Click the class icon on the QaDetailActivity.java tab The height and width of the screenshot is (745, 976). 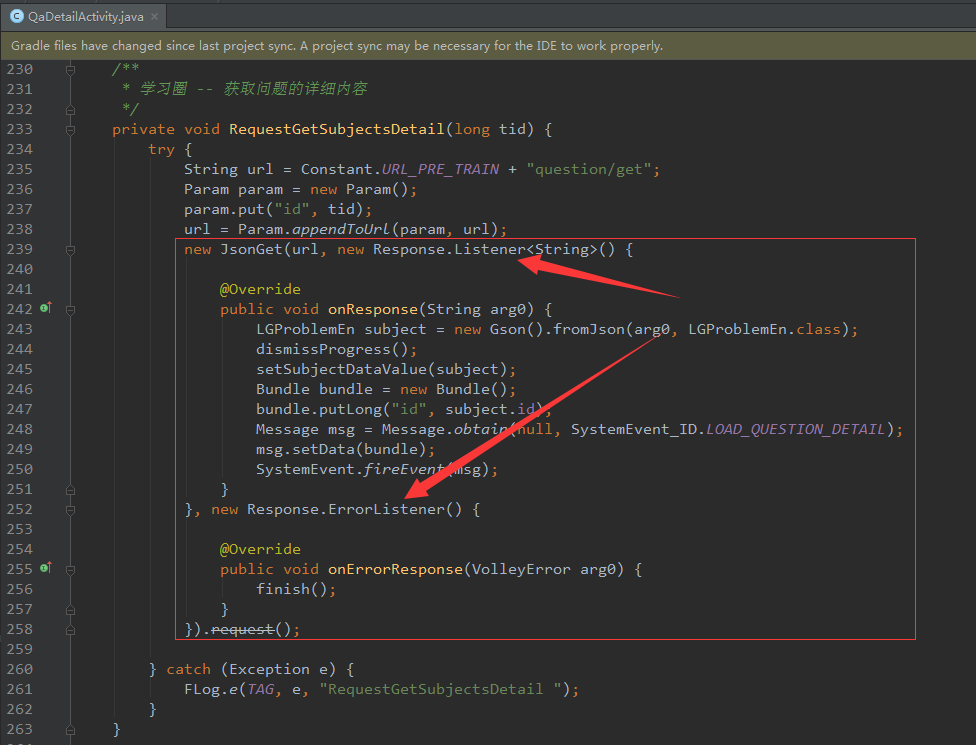(x=17, y=16)
